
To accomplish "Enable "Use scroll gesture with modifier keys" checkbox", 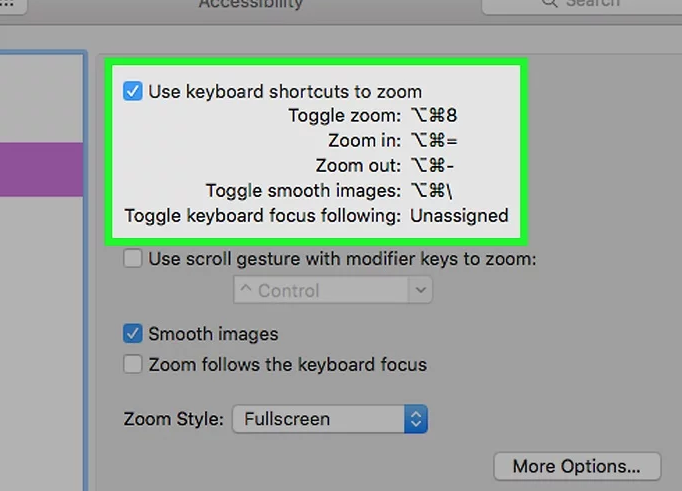I will tap(133, 260).
